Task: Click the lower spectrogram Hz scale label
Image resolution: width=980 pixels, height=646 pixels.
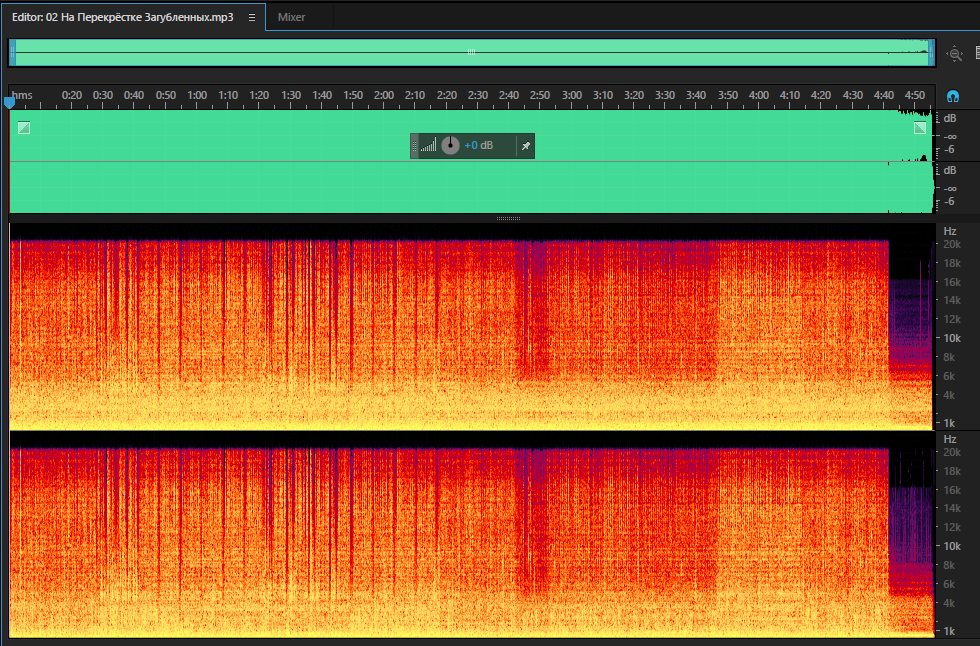Action: pos(950,439)
